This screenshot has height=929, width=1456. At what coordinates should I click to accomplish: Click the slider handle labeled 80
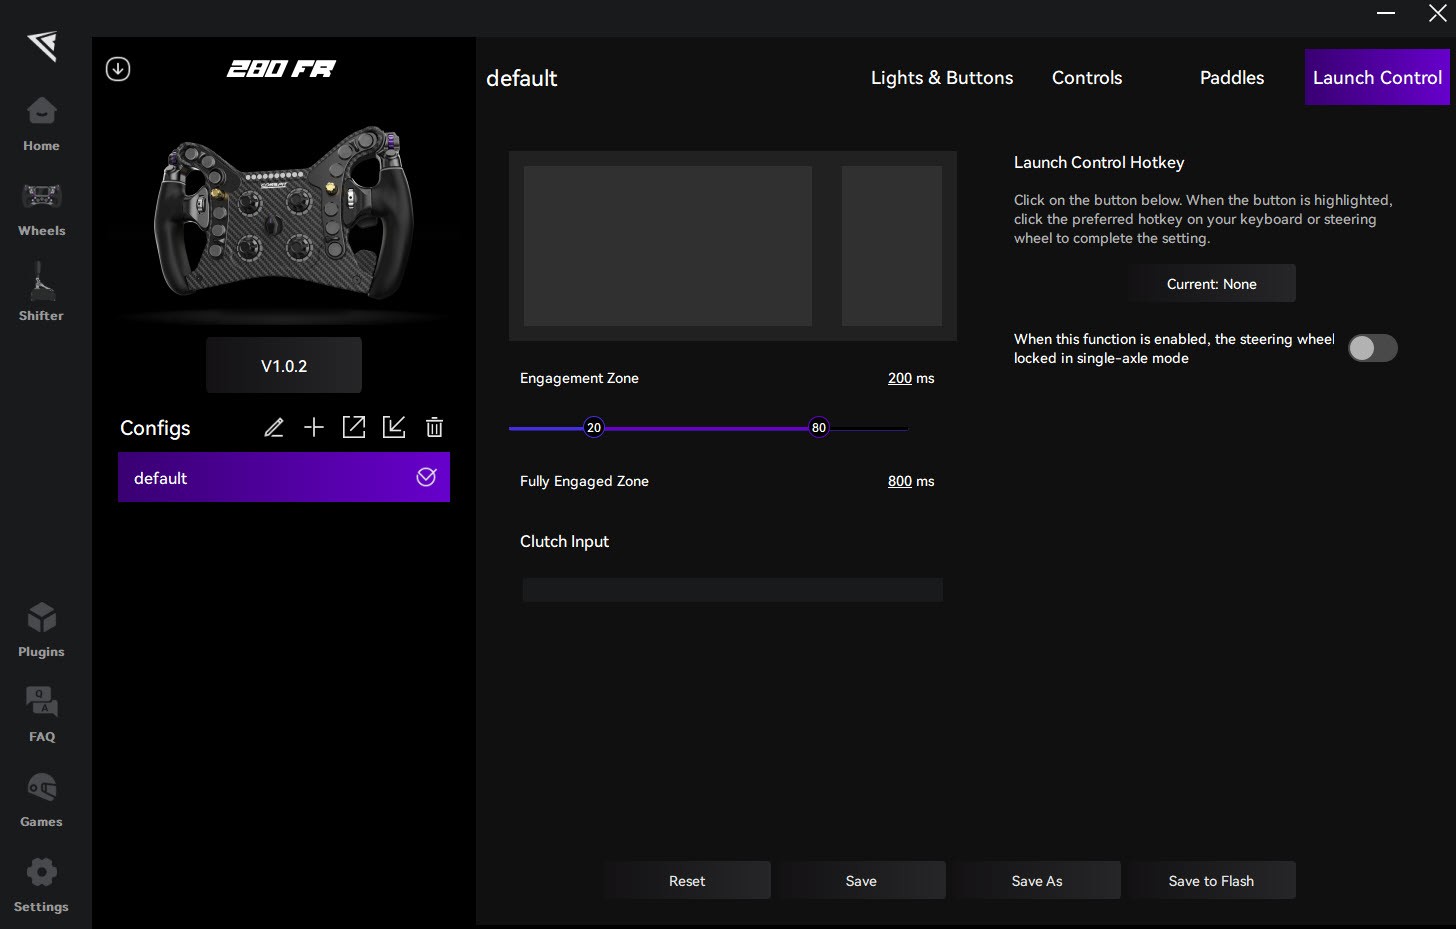coord(819,428)
